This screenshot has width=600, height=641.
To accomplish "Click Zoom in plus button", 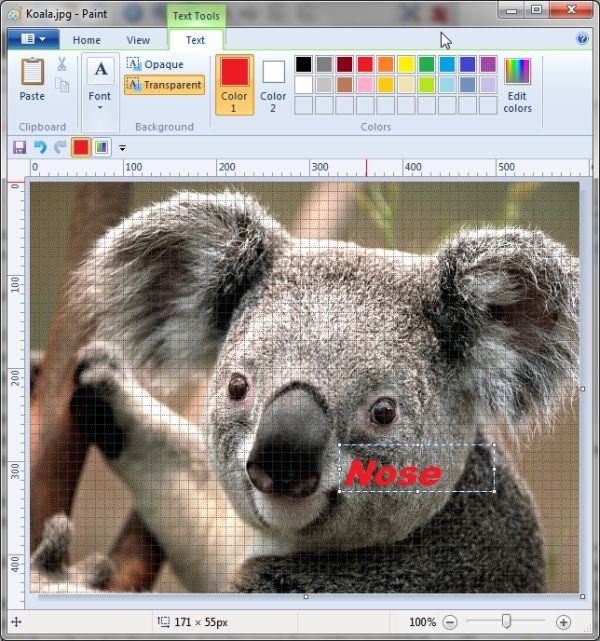I will (563, 622).
